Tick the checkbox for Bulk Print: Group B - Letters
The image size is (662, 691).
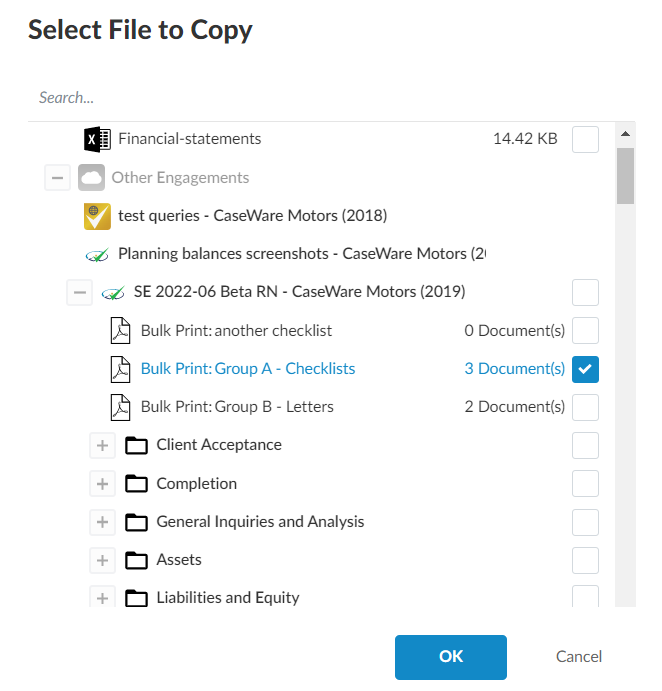(x=585, y=407)
